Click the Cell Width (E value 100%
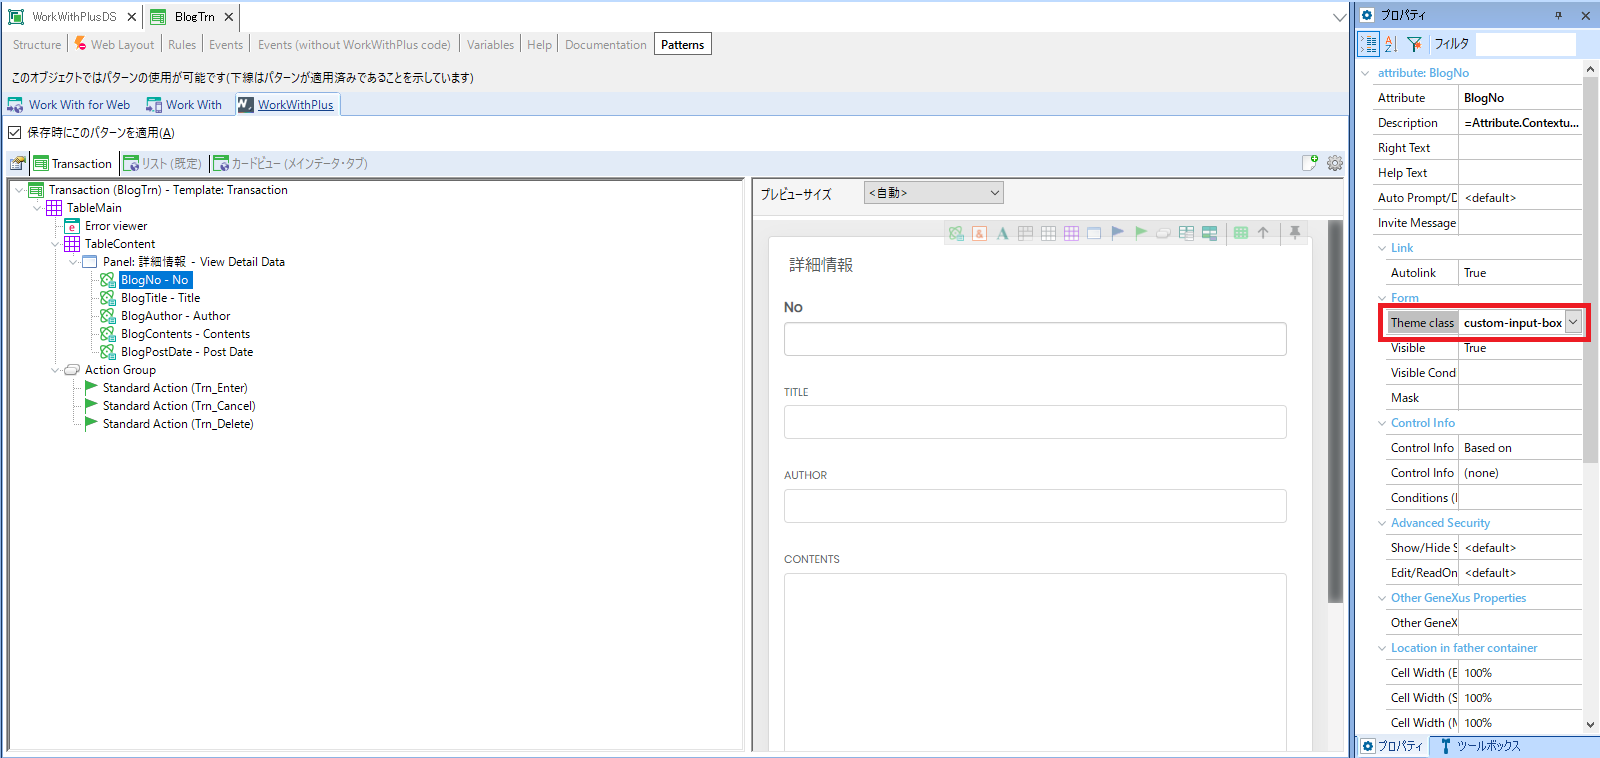The image size is (1600, 758). (1519, 673)
